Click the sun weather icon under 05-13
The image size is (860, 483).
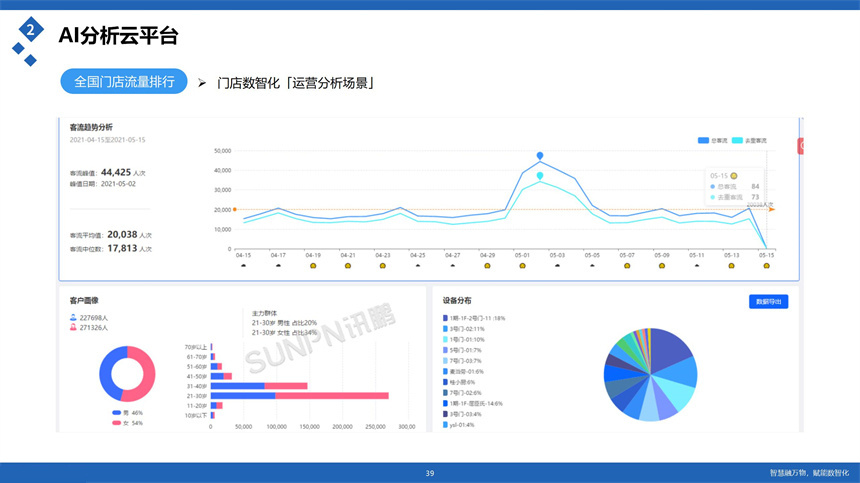coord(732,266)
